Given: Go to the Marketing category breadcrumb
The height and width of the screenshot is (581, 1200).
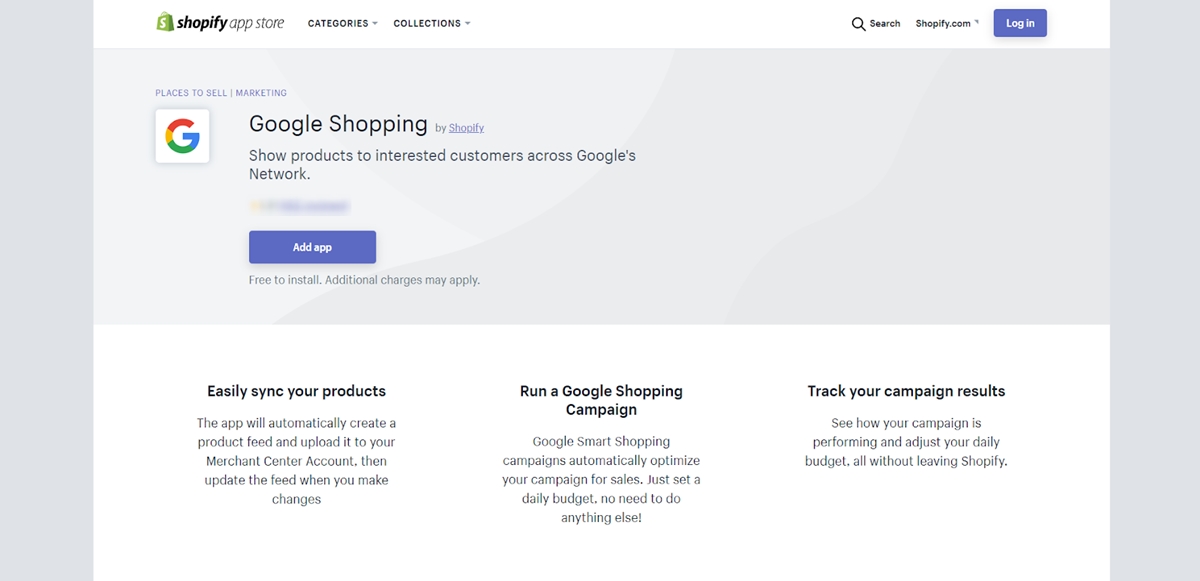Looking at the screenshot, I should pos(261,93).
